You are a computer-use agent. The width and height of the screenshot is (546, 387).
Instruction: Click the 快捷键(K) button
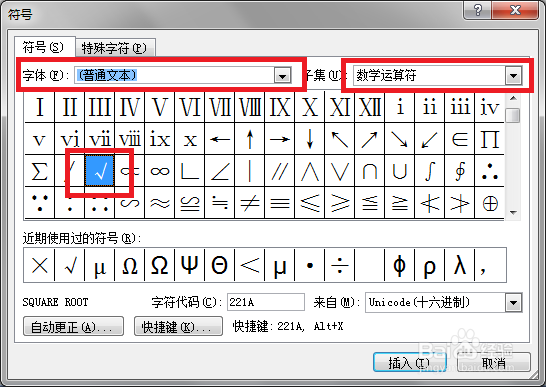tap(178, 326)
